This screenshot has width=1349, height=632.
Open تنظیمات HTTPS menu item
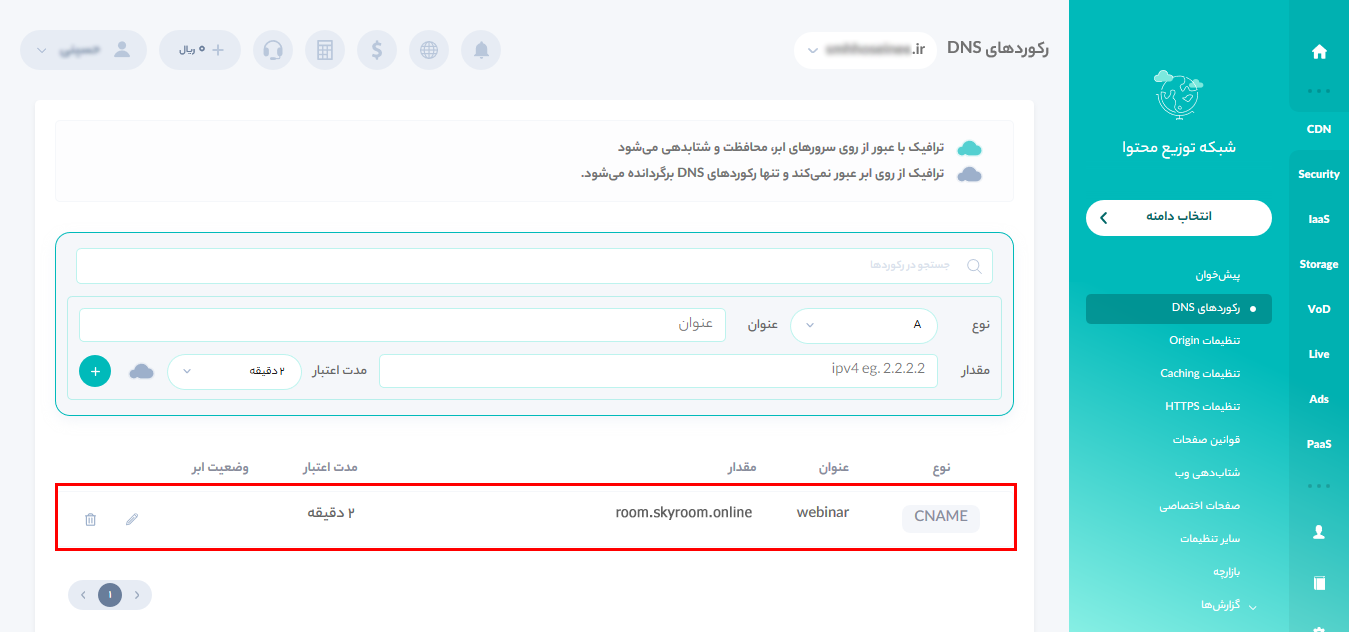1203,407
